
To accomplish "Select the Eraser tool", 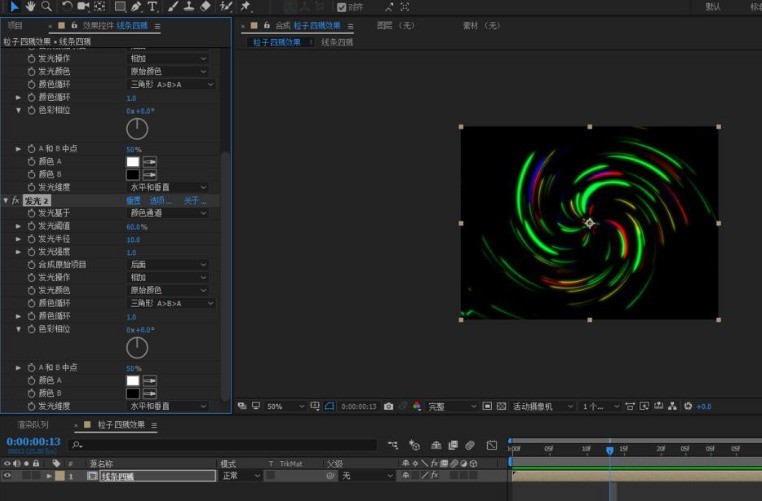I will (x=206, y=6).
